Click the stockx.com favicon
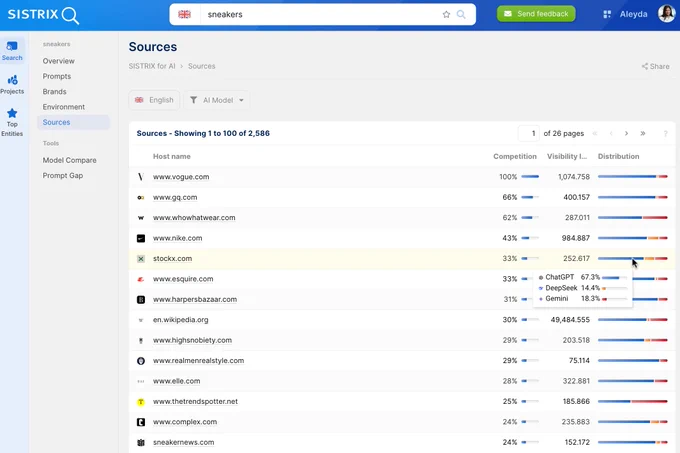The image size is (680, 453). point(141,259)
